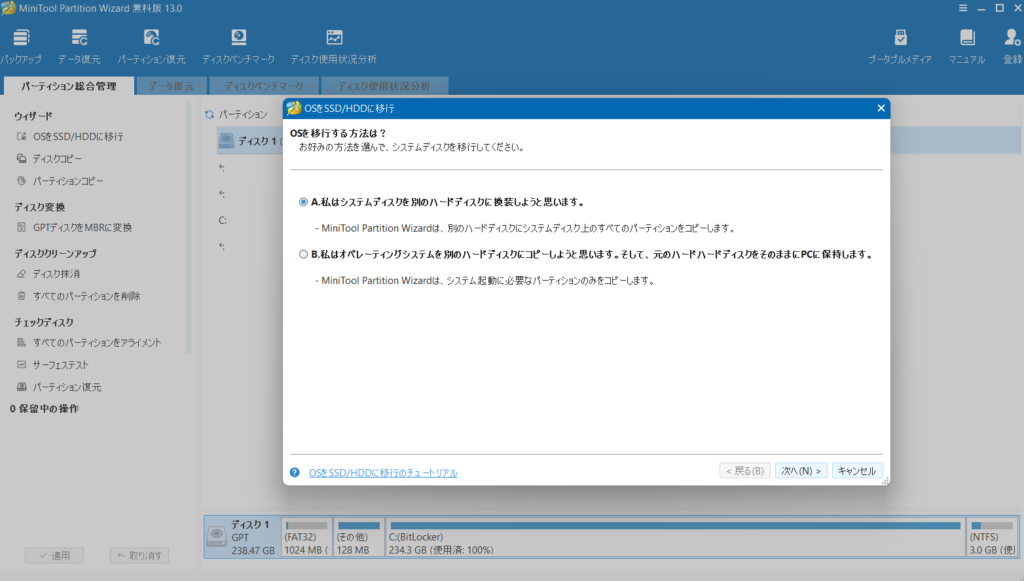Select GPTディスクをMBRに変換 in sidebar
Screen dimensions: 1024x581
pos(82,227)
